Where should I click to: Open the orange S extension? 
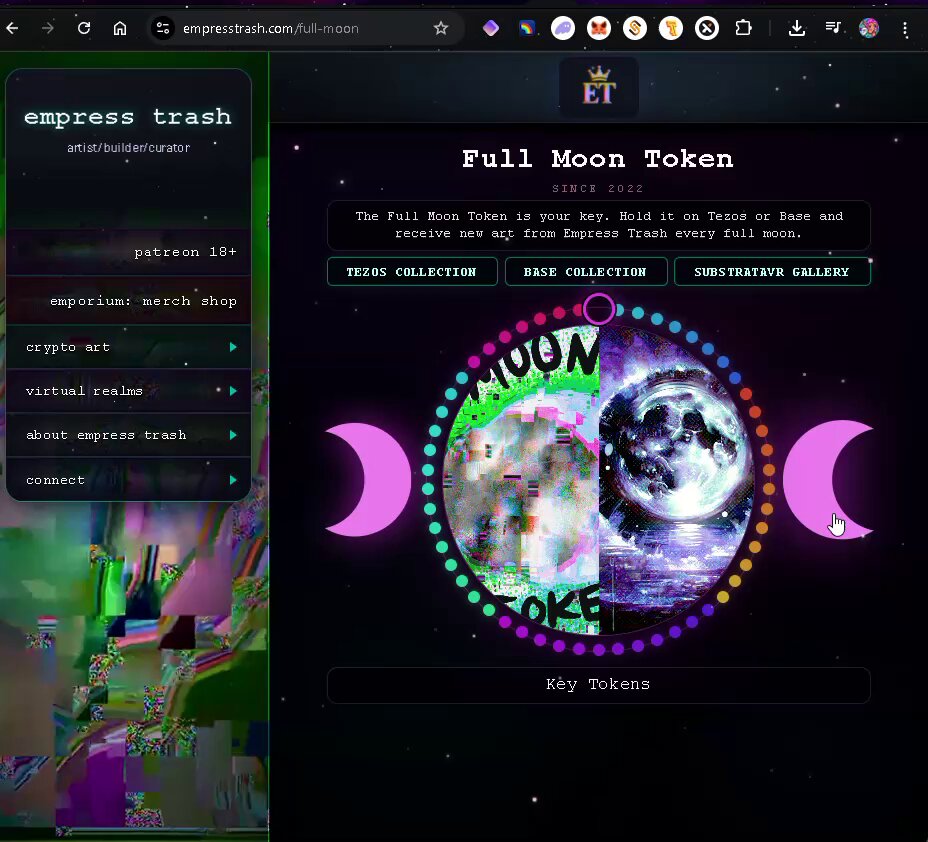click(x=635, y=28)
